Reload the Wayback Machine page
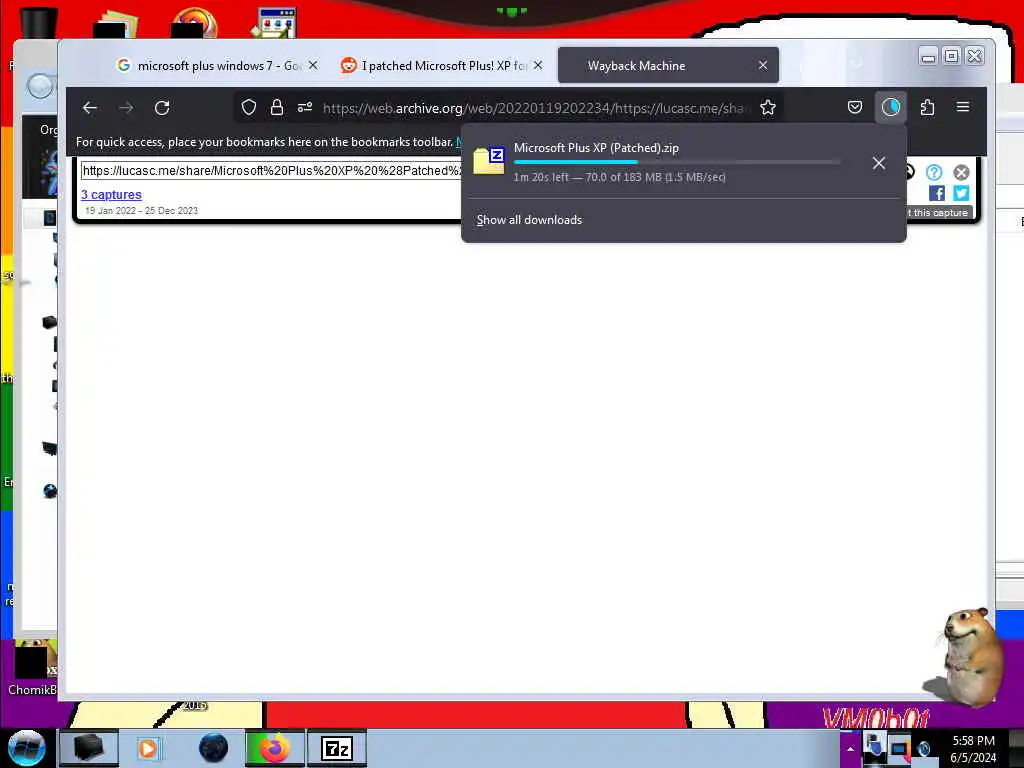Image resolution: width=1024 pixels, height=768 pixels. (x=163, y=108)
